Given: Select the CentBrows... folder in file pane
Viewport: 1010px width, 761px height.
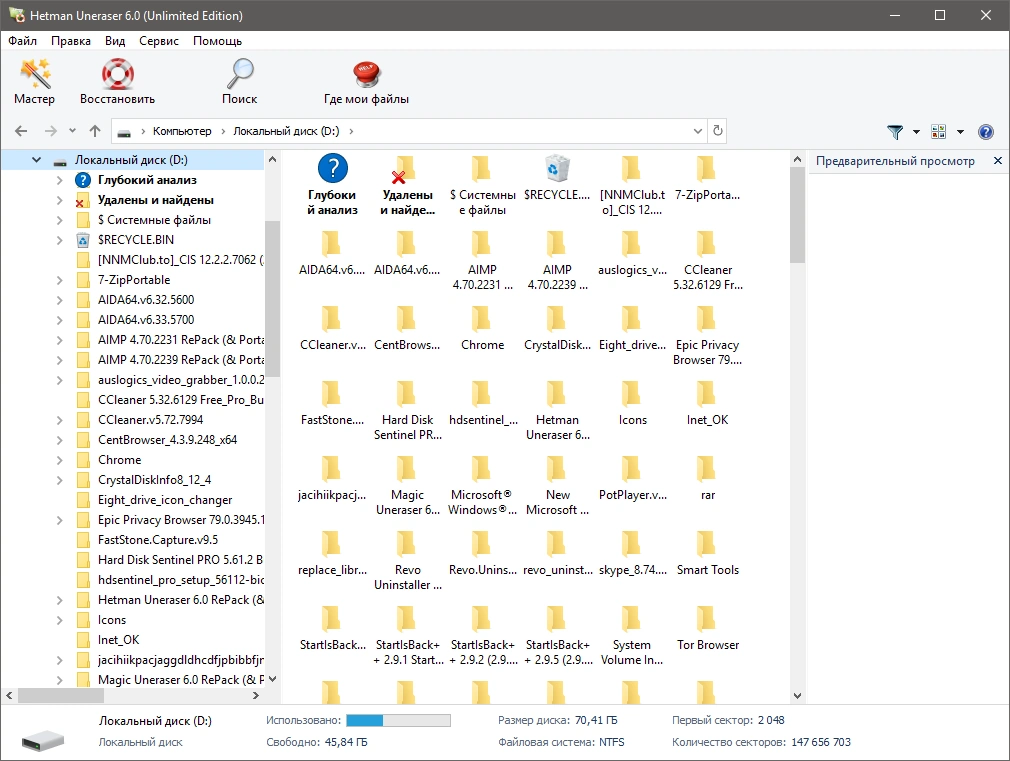Looking at the screenshot, I should [x=407, y=329].
